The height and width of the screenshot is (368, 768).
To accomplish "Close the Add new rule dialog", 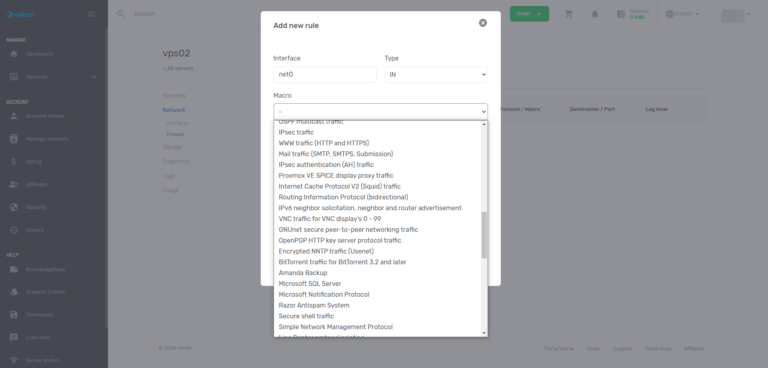I will [483, 23].
